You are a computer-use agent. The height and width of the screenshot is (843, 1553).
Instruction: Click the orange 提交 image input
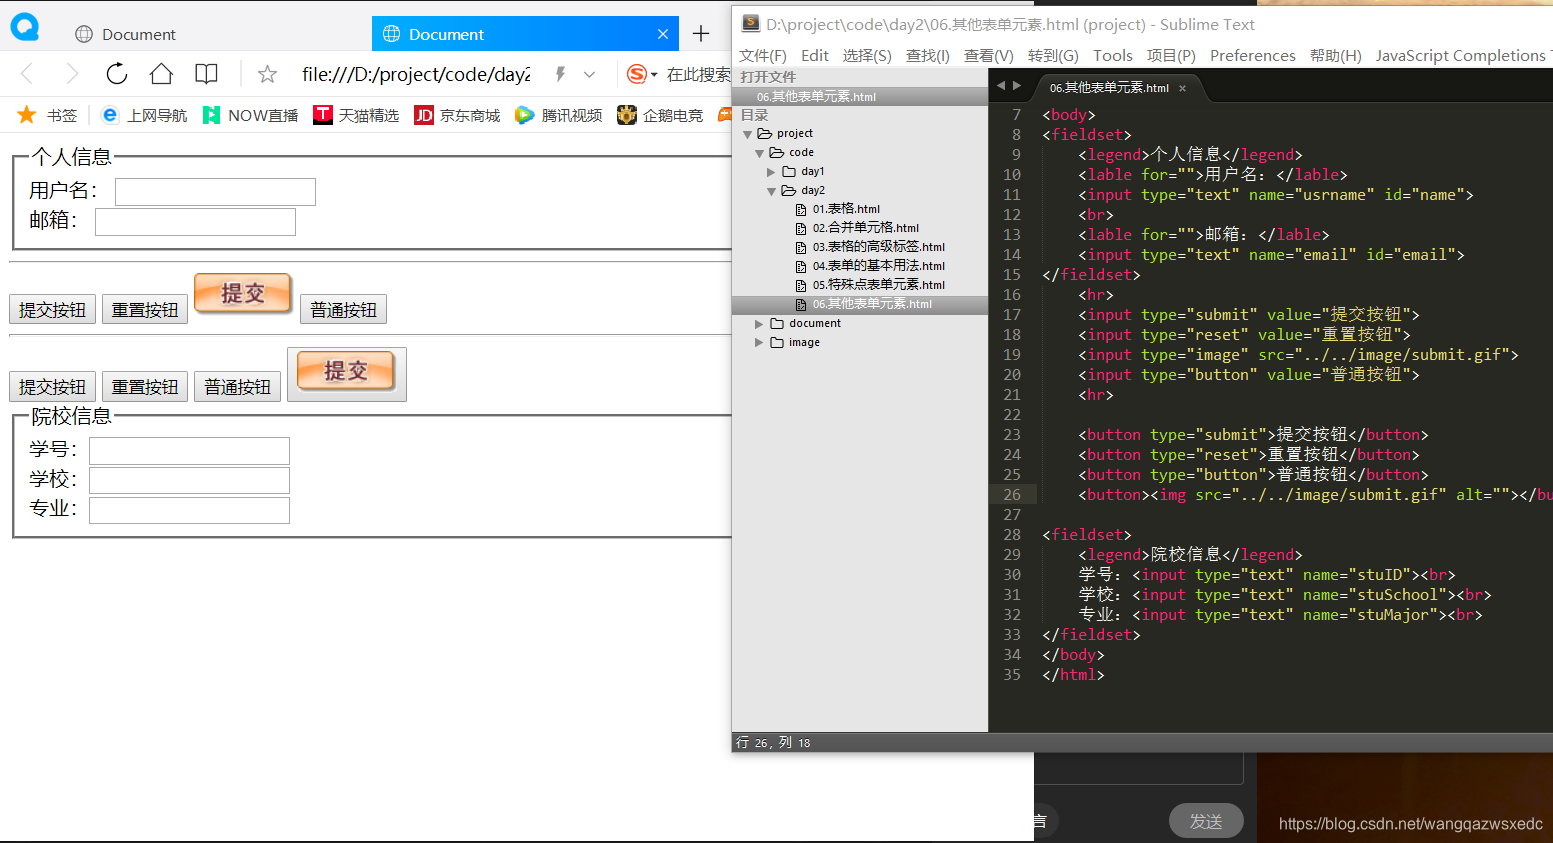[243, 294]
